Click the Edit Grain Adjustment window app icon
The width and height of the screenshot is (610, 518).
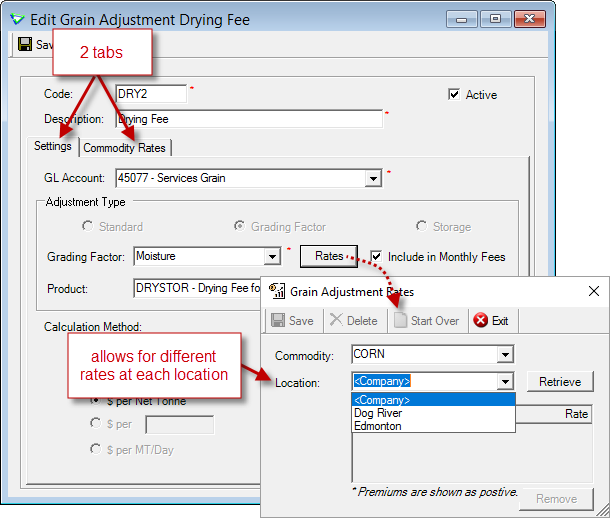[x=17, y=19]
